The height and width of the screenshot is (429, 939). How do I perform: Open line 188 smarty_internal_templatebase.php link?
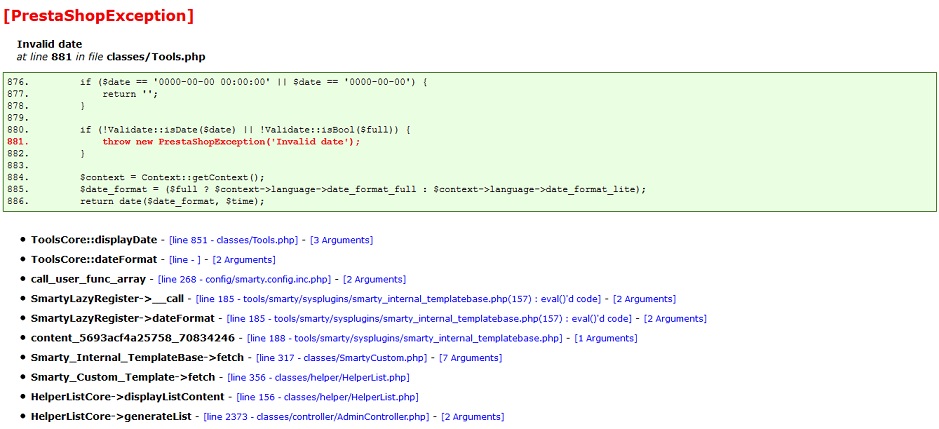405,339
